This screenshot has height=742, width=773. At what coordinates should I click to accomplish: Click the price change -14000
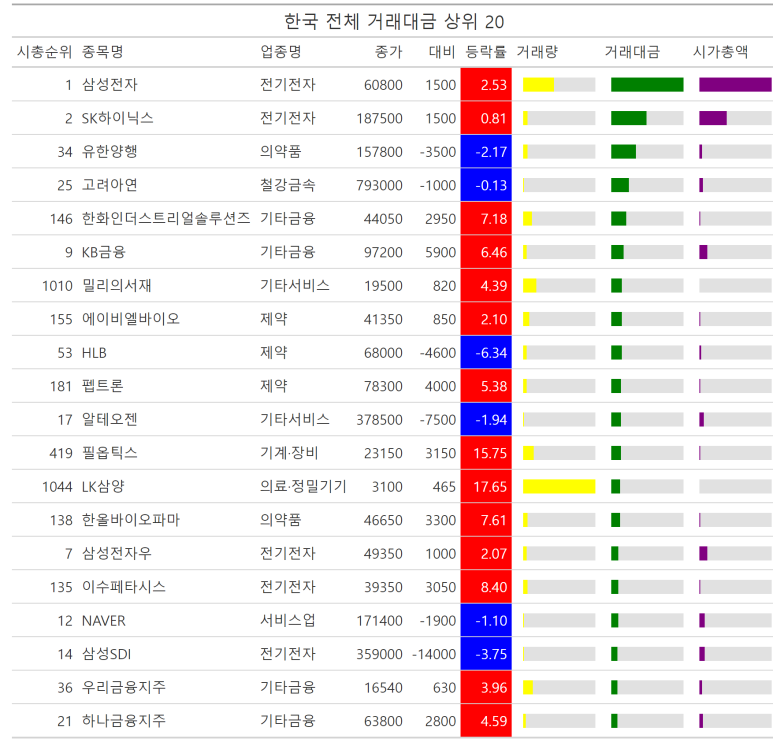[434, 655]
